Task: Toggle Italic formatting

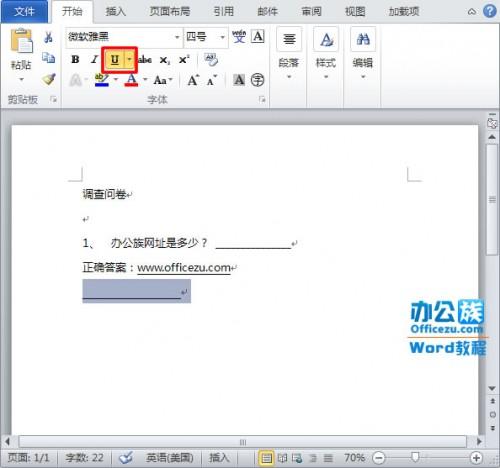Action: pyautogui.click(x=94, y=60)
